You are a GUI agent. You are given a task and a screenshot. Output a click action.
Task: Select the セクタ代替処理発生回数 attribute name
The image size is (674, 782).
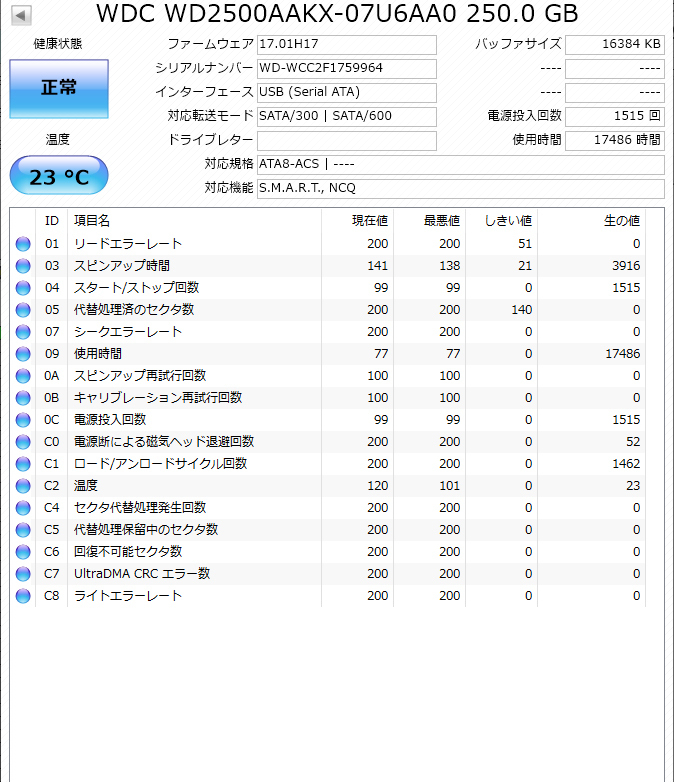click(x=140, y=508)
